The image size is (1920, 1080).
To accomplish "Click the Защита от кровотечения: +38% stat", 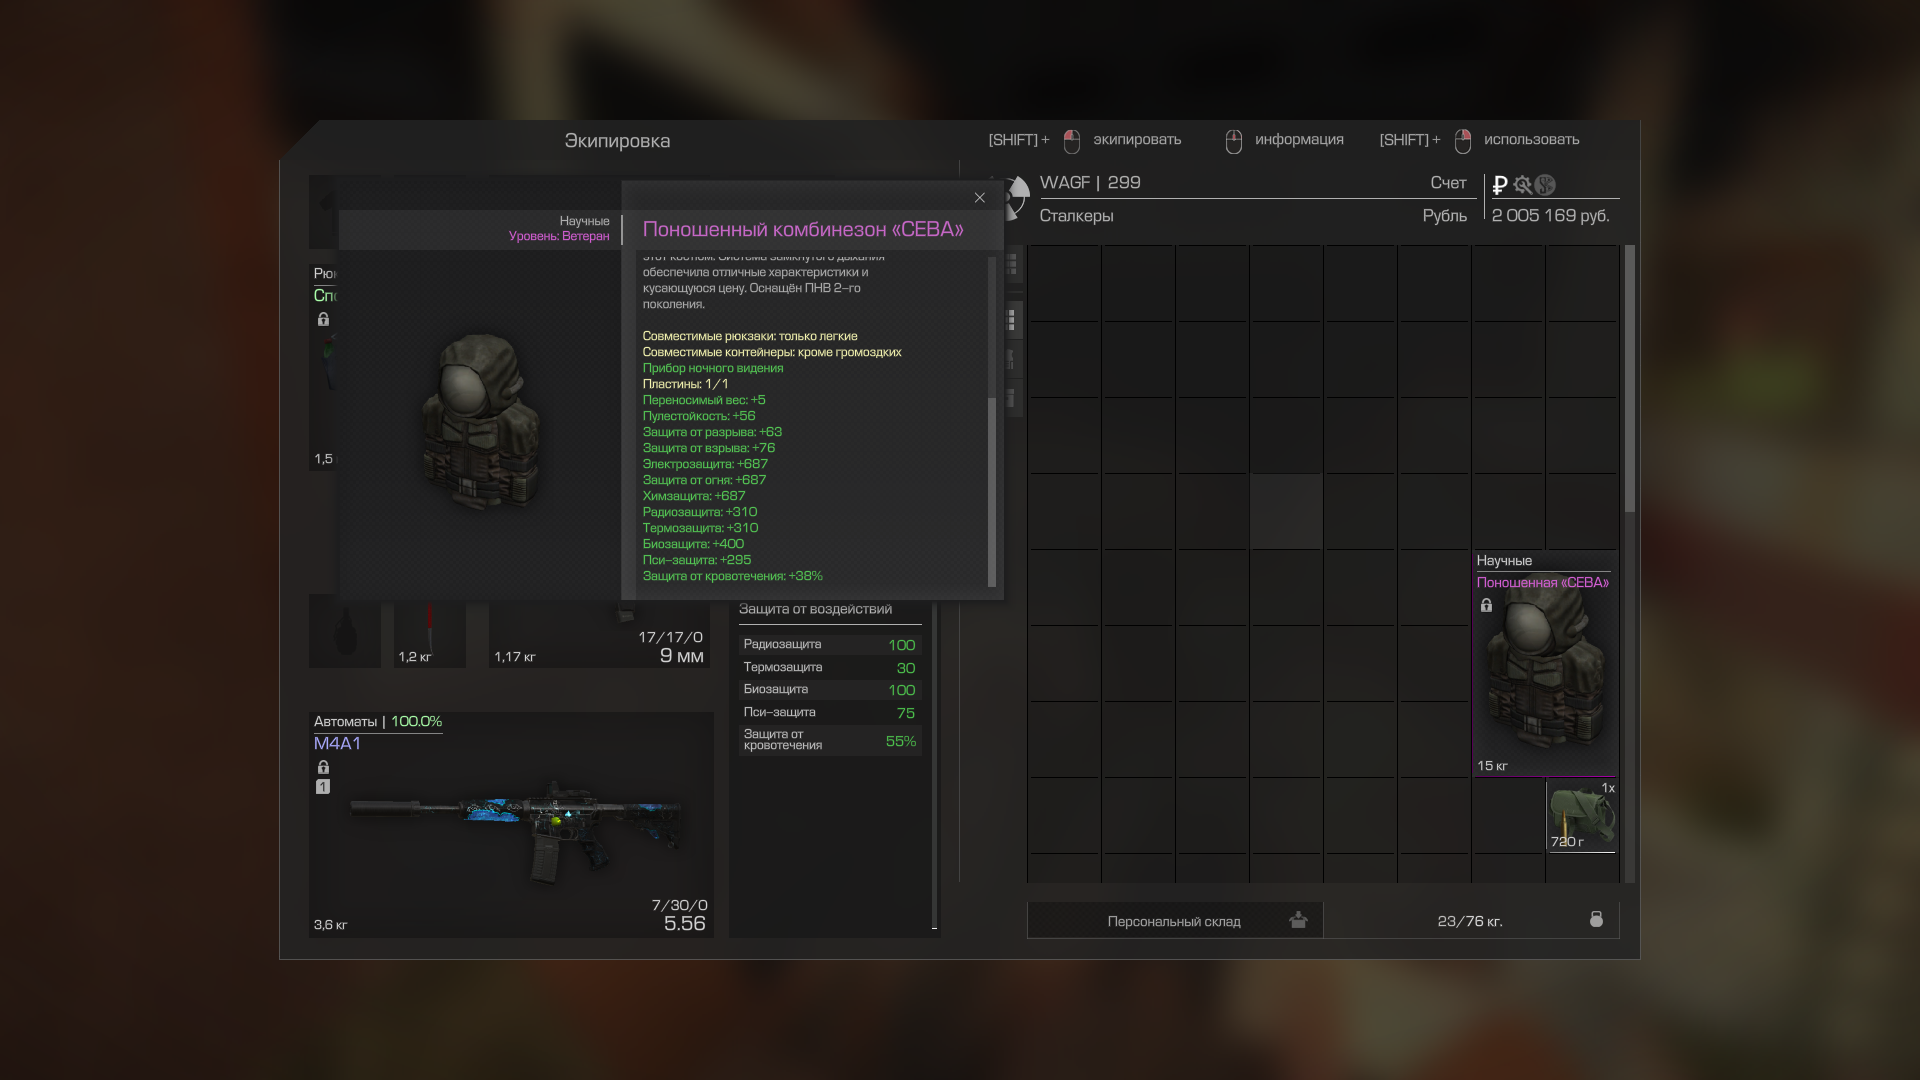I will 733,576.
